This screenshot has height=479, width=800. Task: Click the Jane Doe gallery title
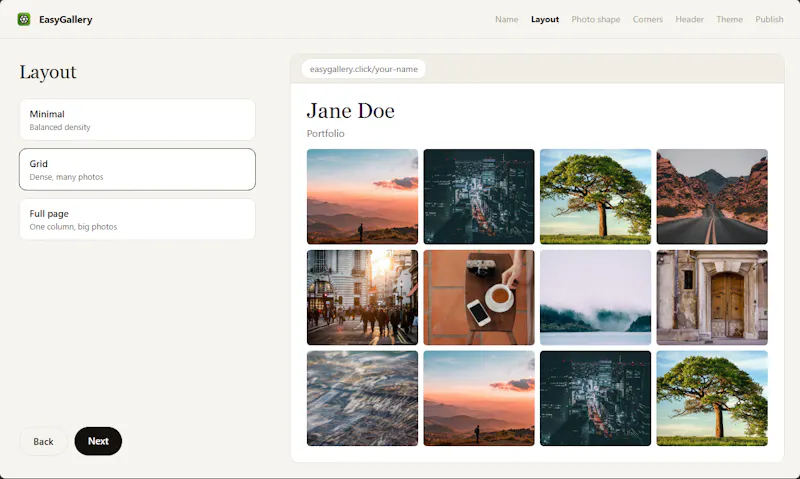coord(351,111)
